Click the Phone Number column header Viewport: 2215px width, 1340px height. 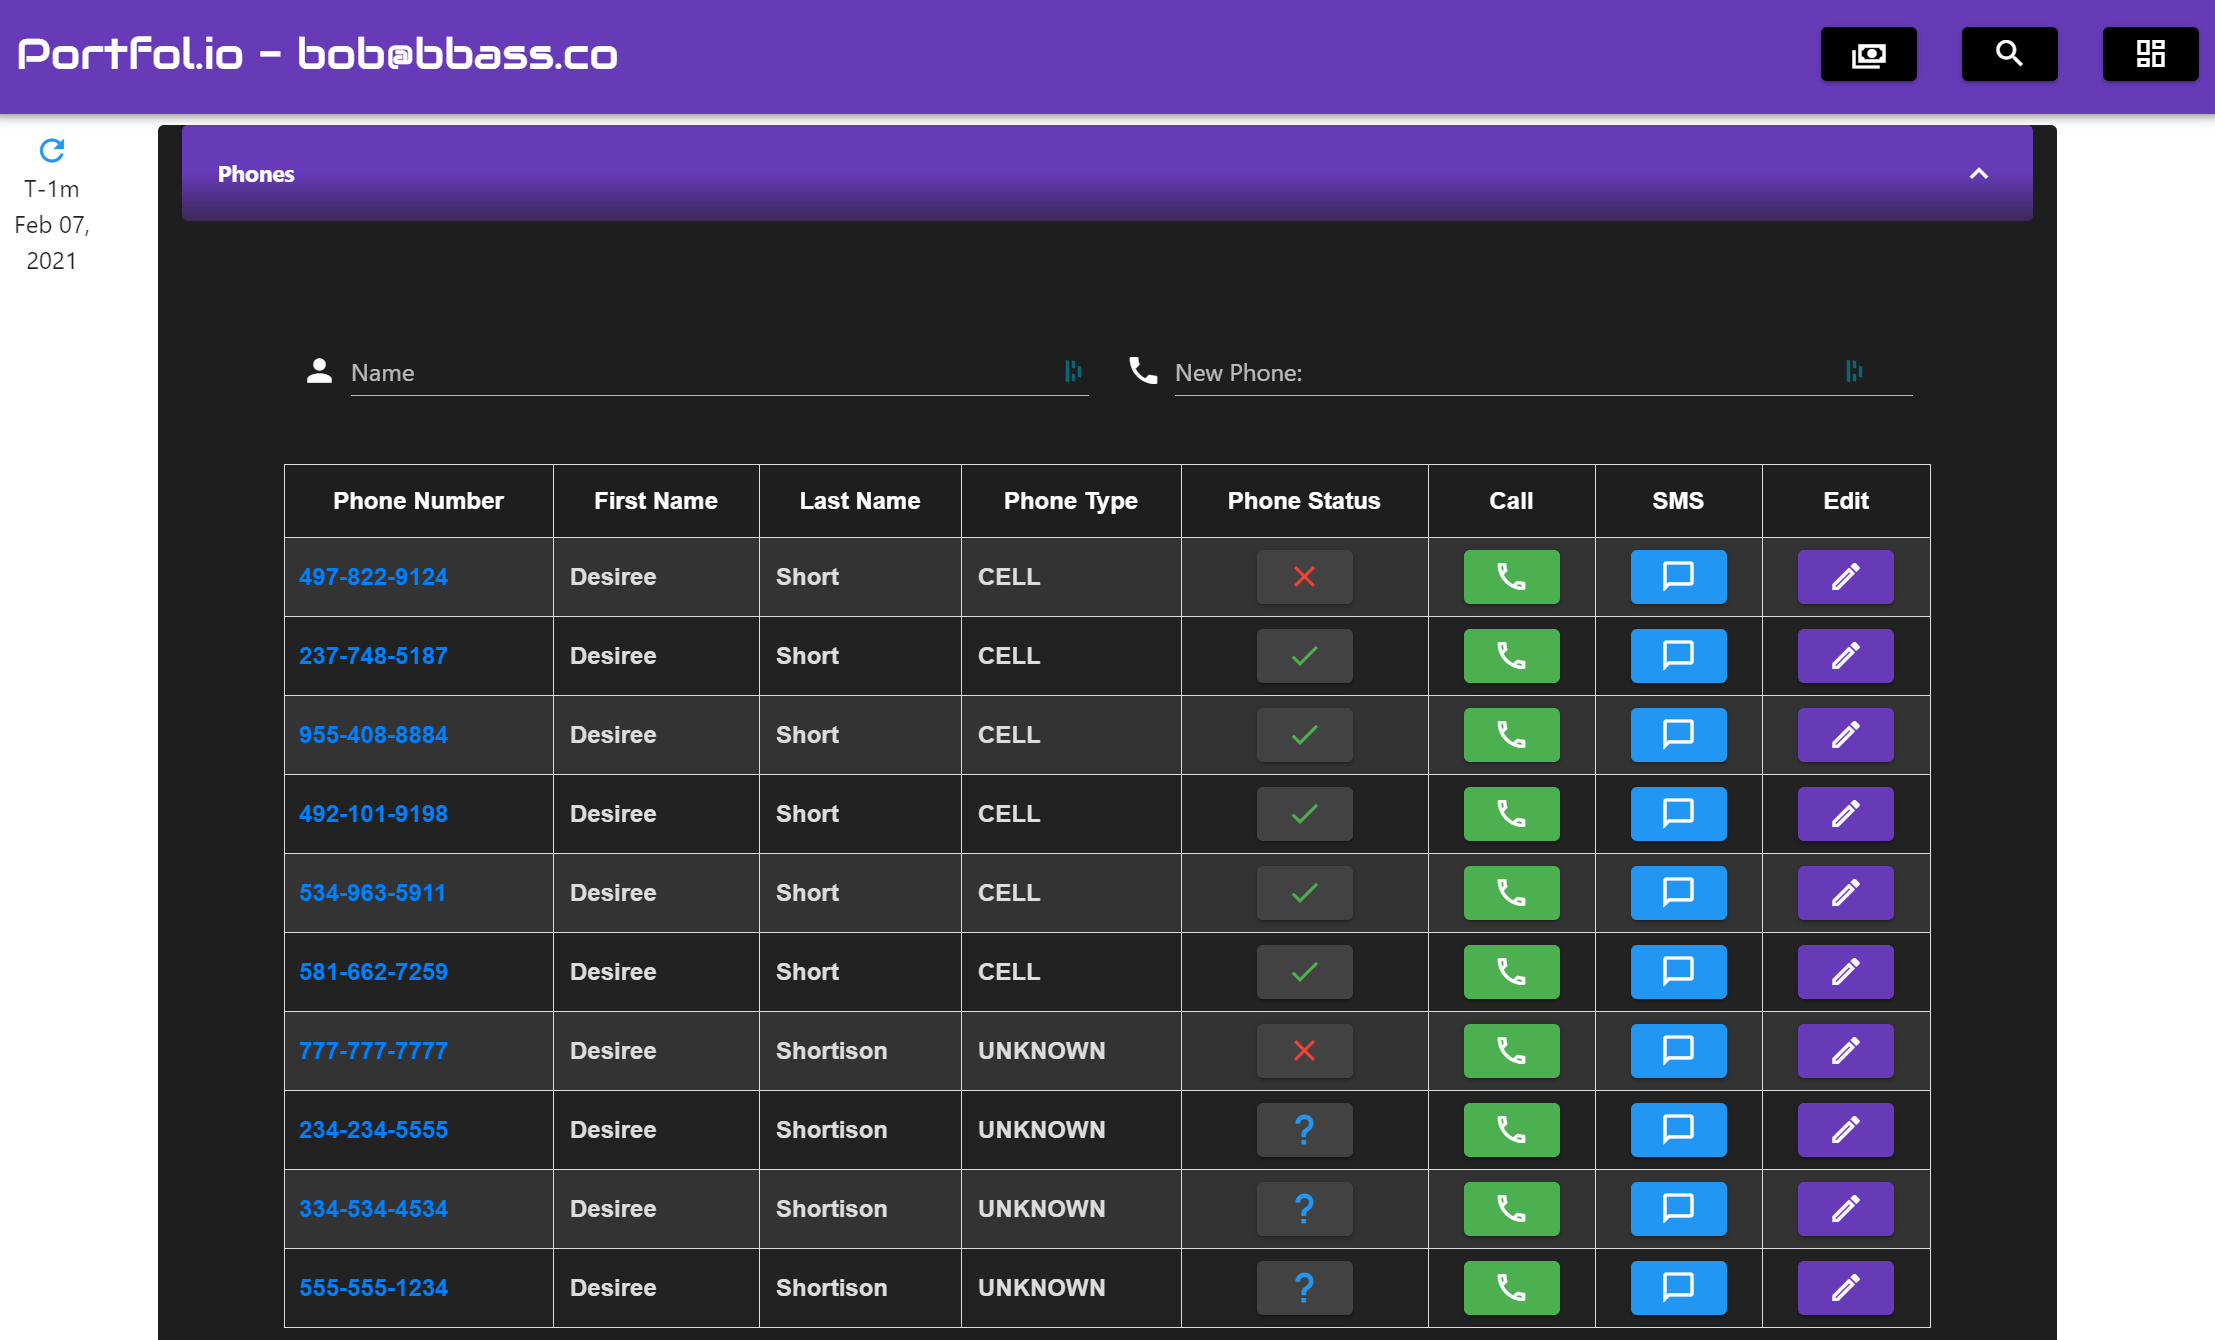pos(418,501)
